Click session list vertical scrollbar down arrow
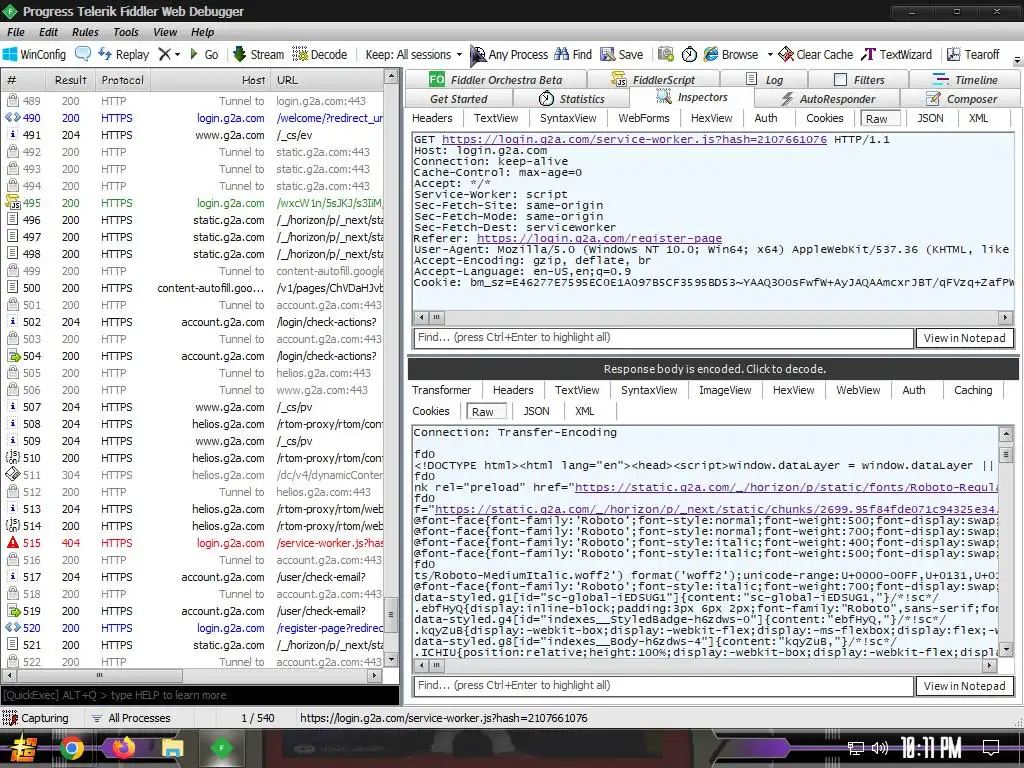This screenshot has height=768, width=1024. pyautogui.click(x=391, y=660)
